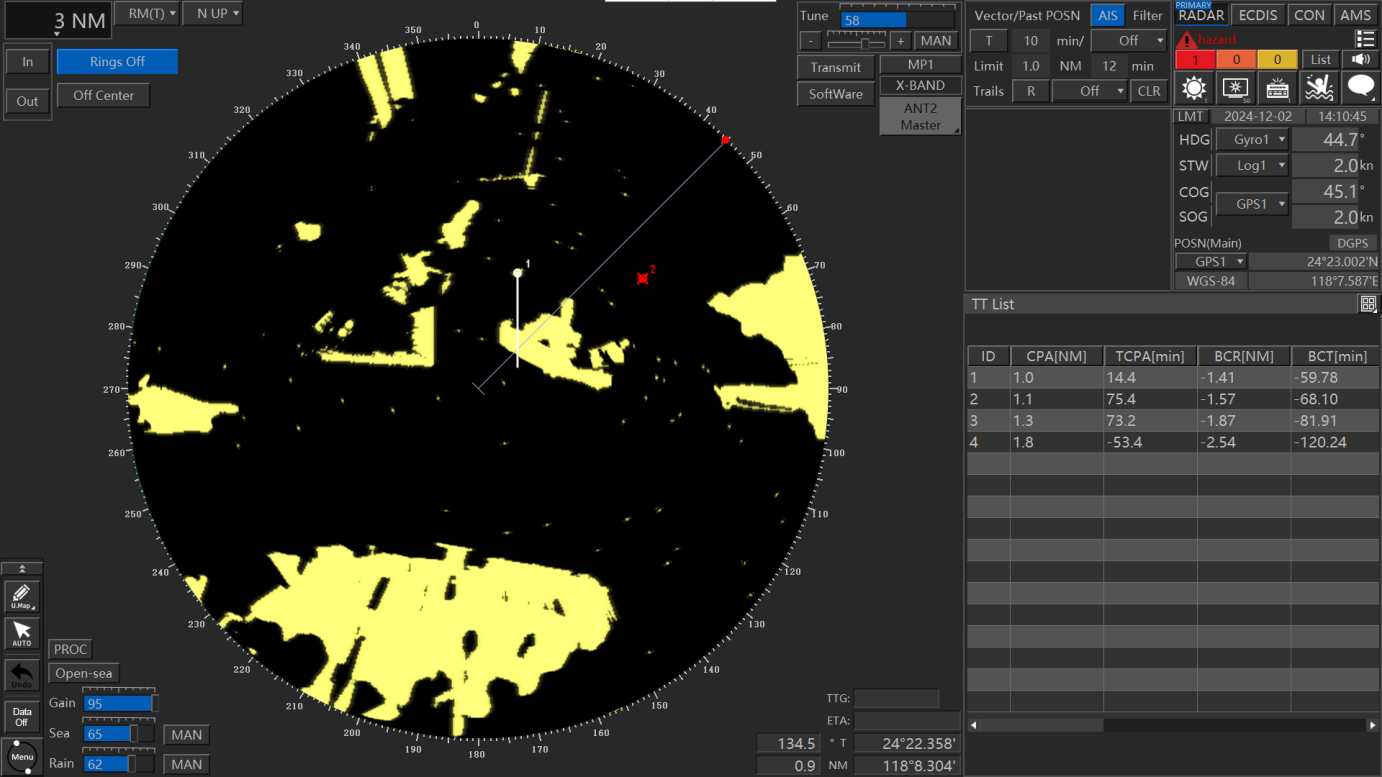
Task: Open the GPS1 position source dropdown
Action: pyautogui.click(x=1211, y=261)
